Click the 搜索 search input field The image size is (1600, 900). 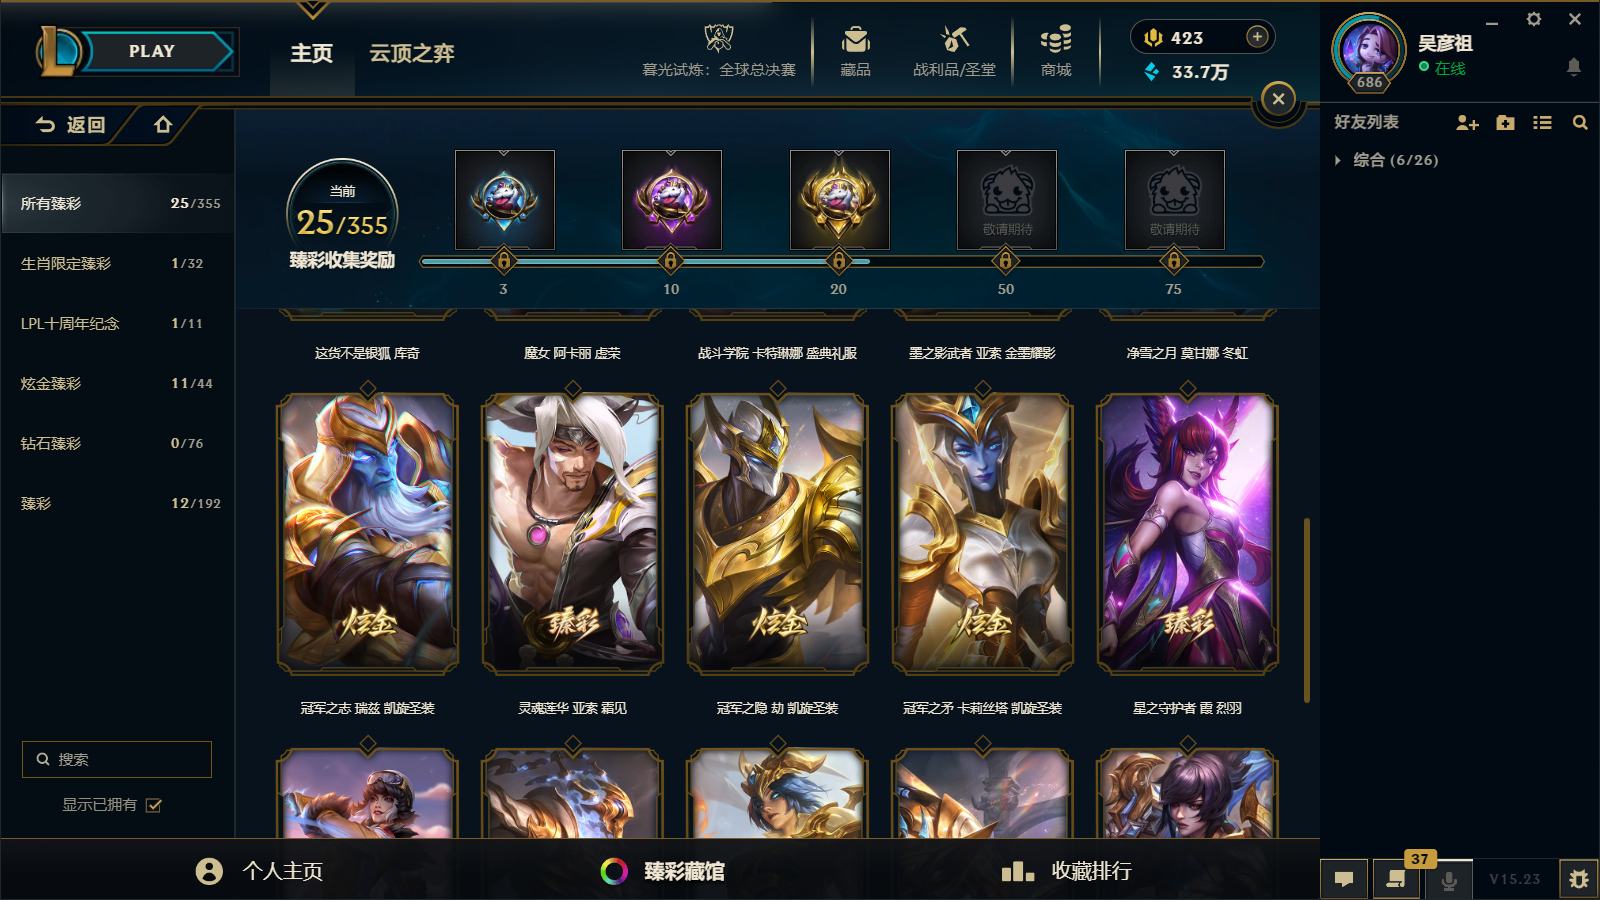(x=117, y=759)
